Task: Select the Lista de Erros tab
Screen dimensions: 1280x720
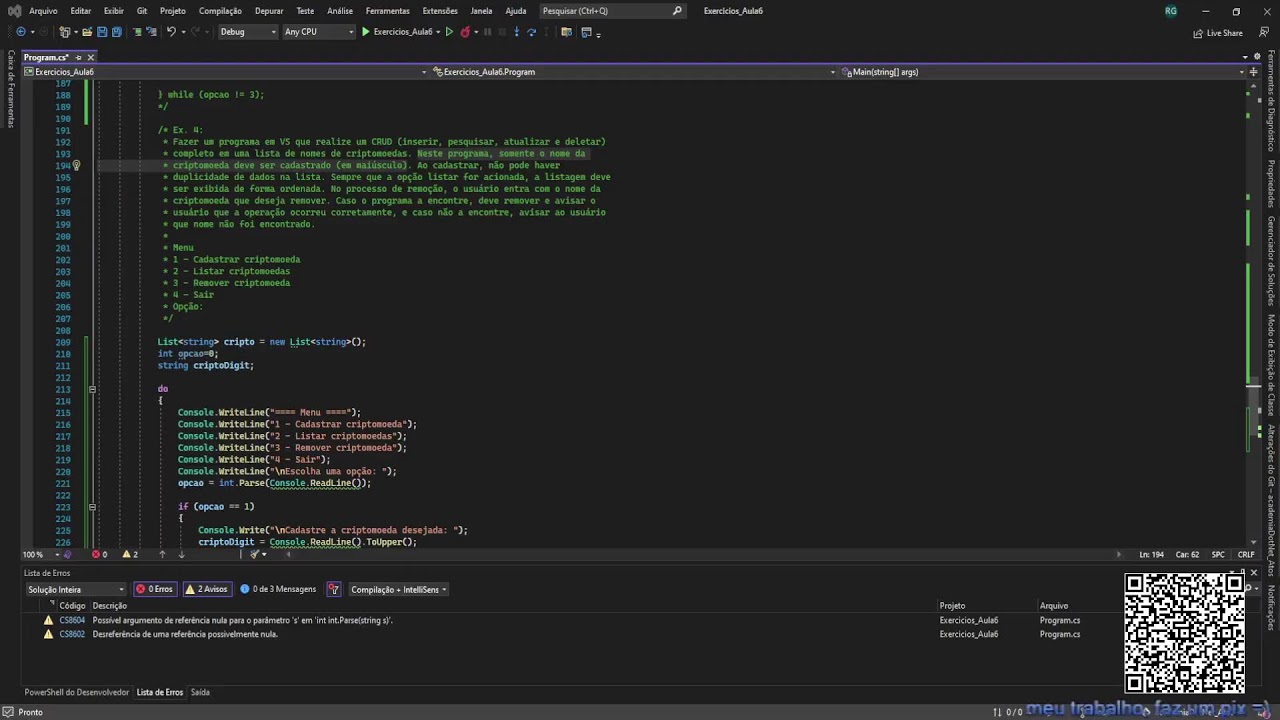Action: (160, 692)
